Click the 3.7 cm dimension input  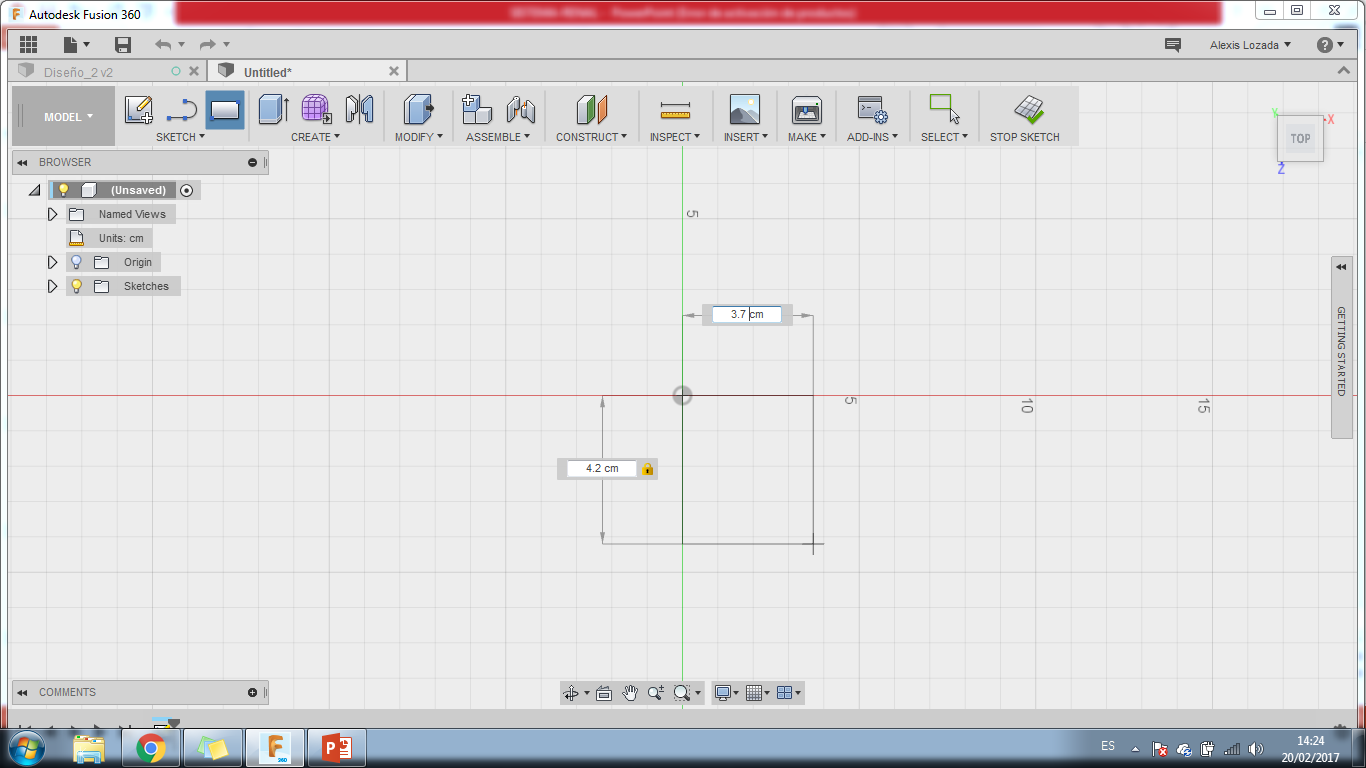(747, 314)
